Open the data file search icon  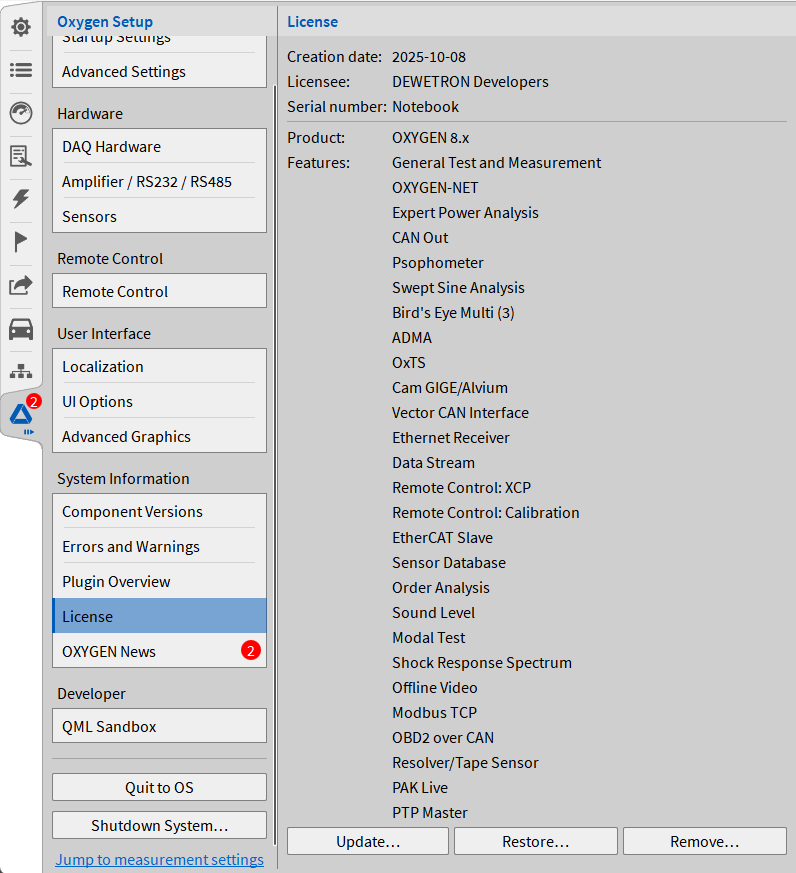[21, 156]
